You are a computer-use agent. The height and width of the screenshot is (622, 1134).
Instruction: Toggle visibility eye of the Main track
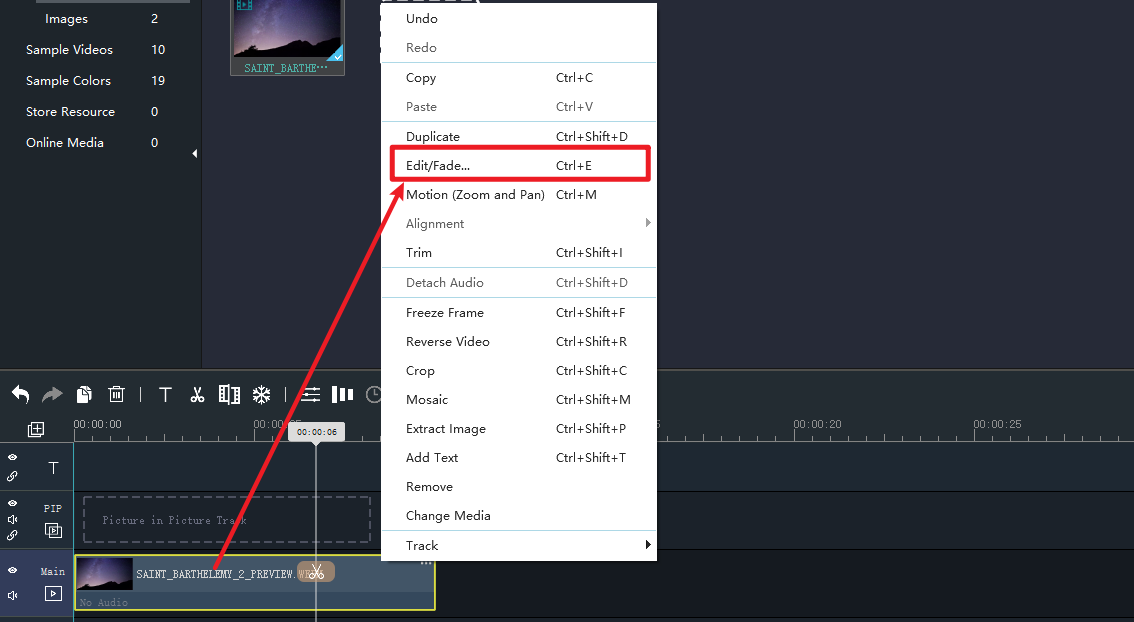(x=12, y=570)
